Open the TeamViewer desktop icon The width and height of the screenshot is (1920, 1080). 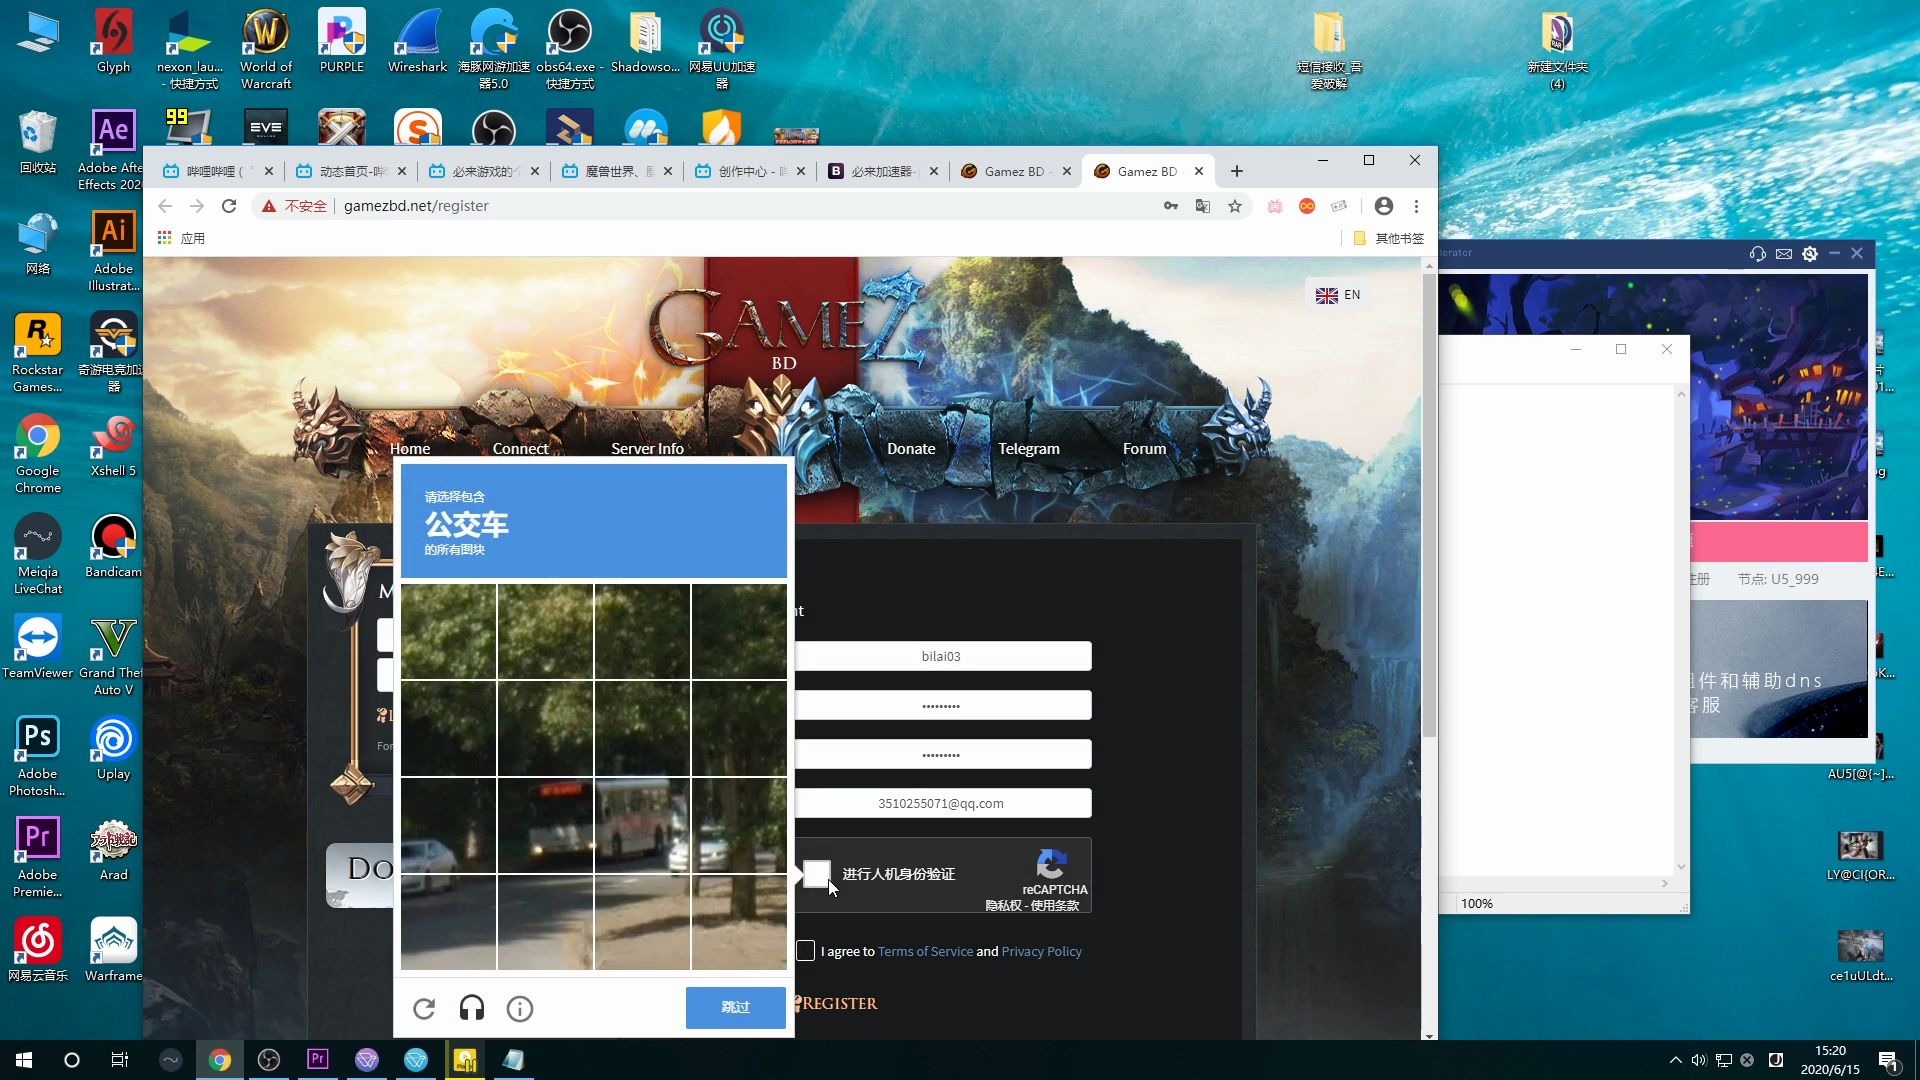[38, 646]
